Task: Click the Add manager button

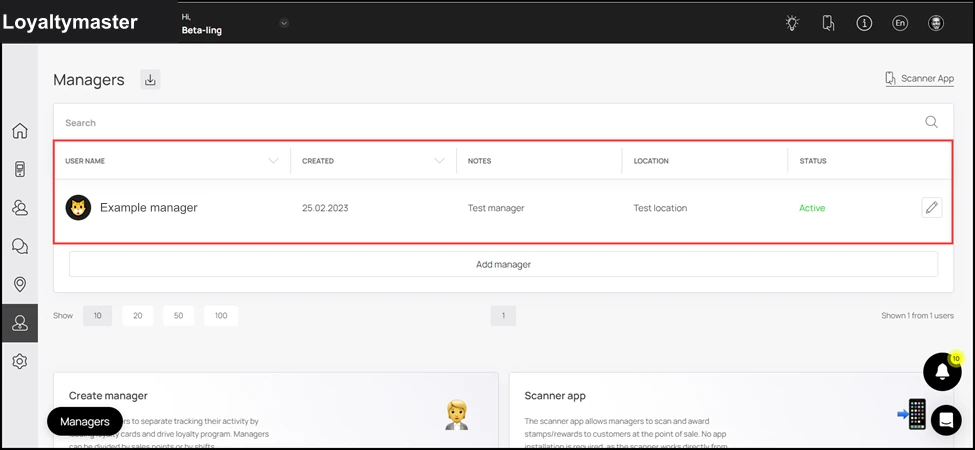Action: tap(503, 264)
